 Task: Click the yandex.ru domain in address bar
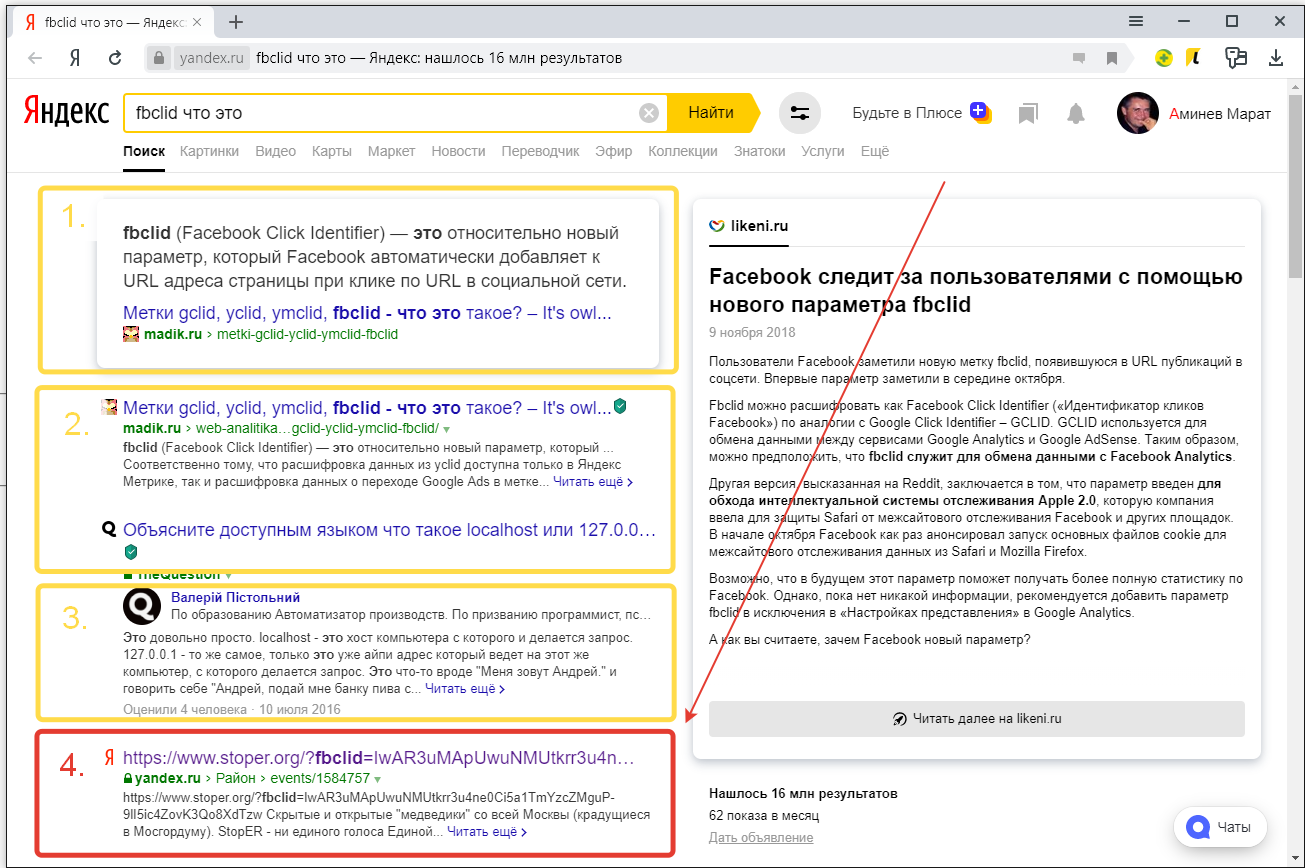(211, 58)
